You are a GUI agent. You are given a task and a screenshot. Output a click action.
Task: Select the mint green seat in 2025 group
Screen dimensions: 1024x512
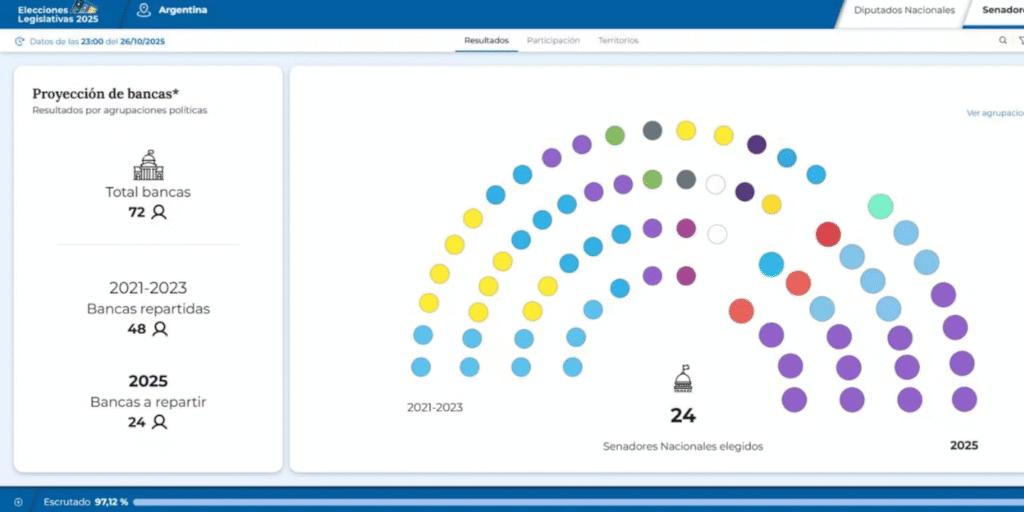pyautogui.click(x=880, y=206)
